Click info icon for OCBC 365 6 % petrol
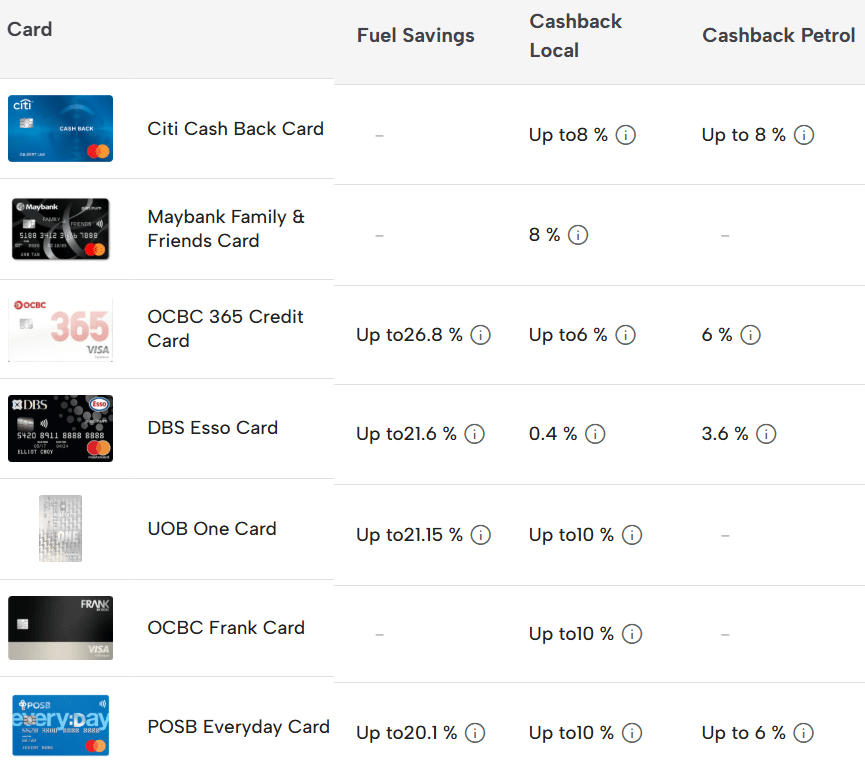This screenshot has width=865, height=777. 750,335
